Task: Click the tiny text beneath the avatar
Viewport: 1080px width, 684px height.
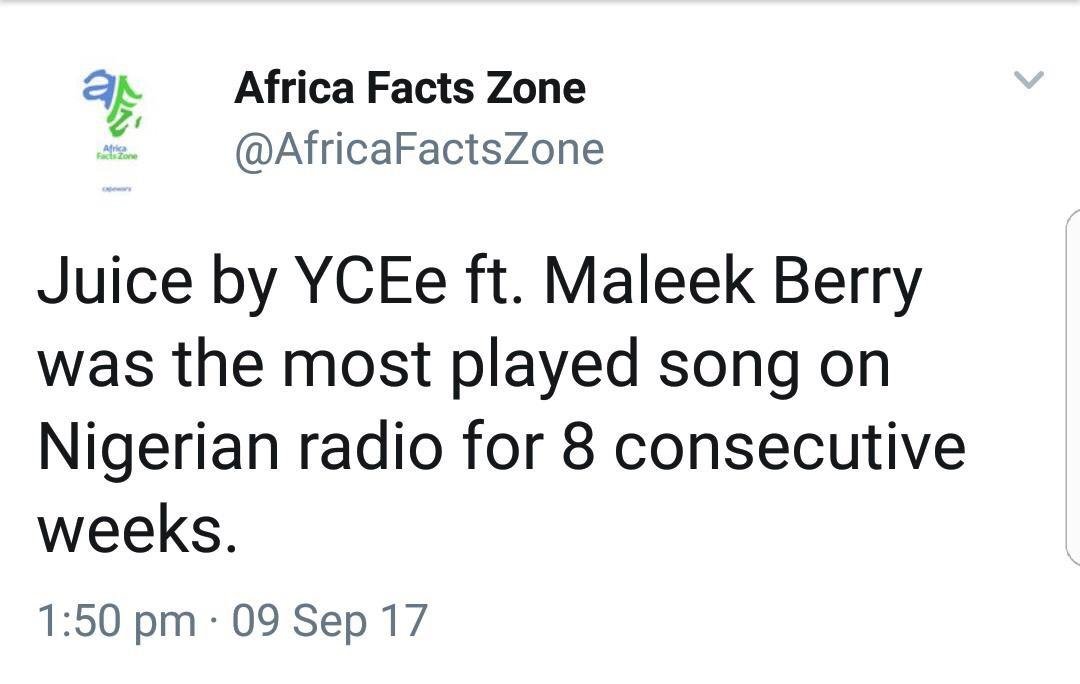Action: 116,187
